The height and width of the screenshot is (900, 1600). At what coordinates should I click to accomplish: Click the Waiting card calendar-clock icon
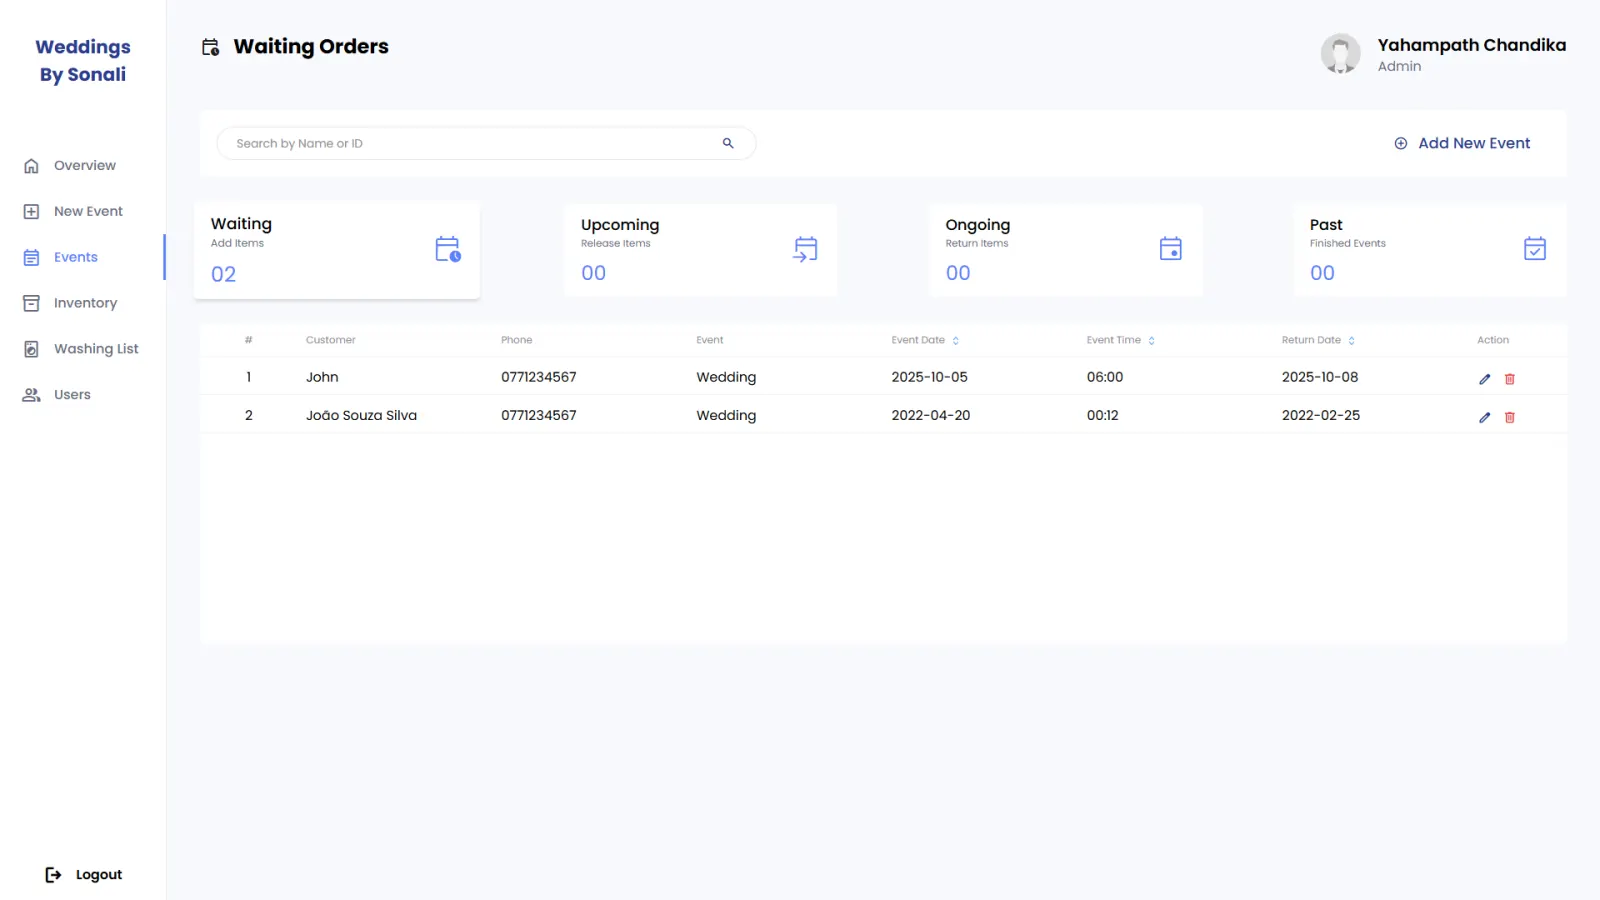coord(448,249)
